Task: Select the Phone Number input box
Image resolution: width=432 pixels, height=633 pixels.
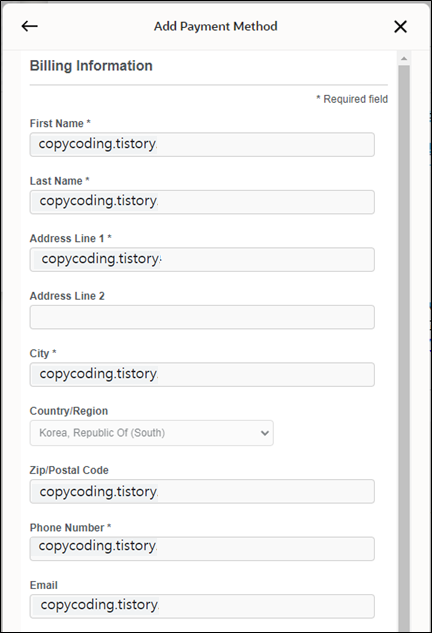Action: (202, 549)
